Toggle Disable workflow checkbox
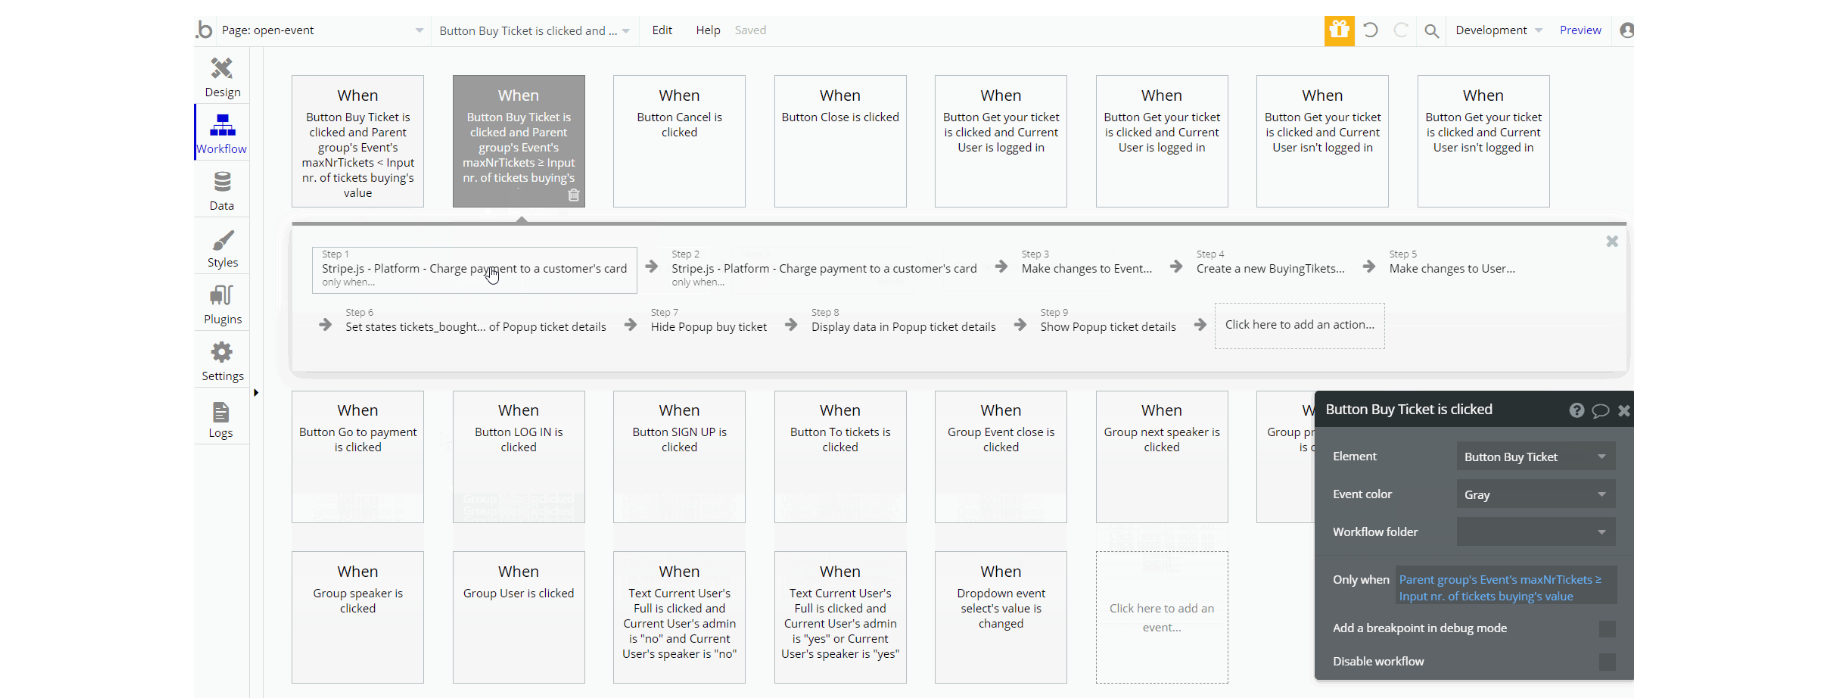This screenshot has width=1830, height=698. click(x=1607, y=661)
